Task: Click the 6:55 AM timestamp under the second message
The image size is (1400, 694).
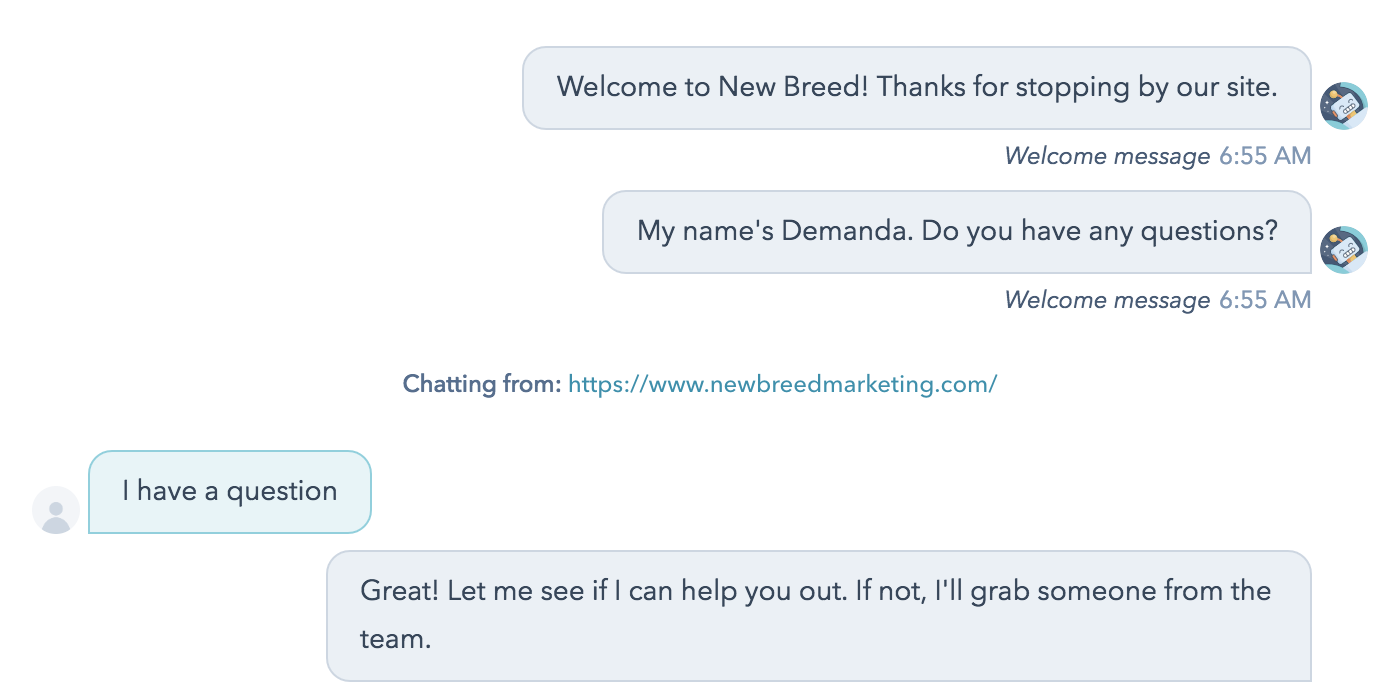Action: coord(1265,300)
